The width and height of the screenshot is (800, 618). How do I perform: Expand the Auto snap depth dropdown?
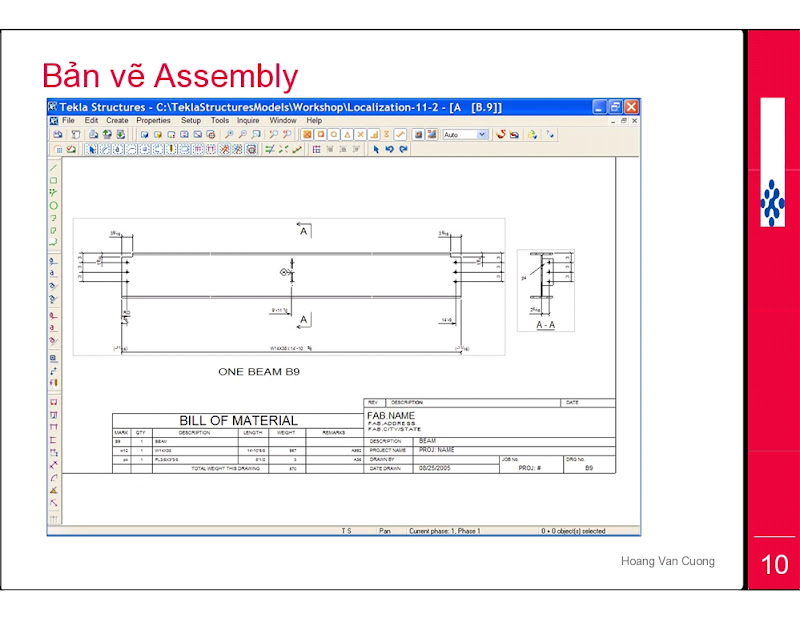[482, 135]
